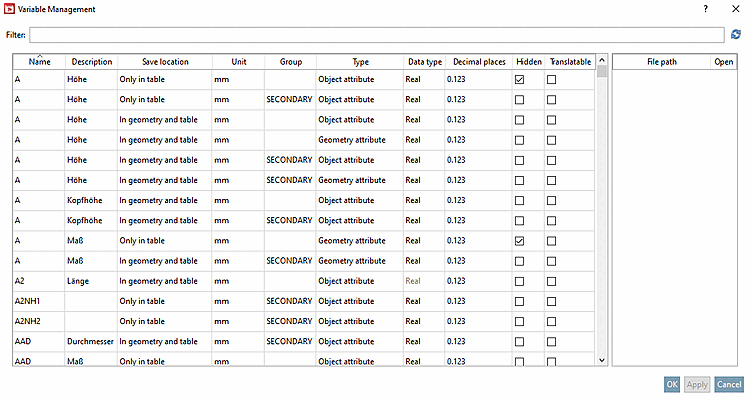Click Object attribute cell in AAD Durchmesser row

[360, 342]
